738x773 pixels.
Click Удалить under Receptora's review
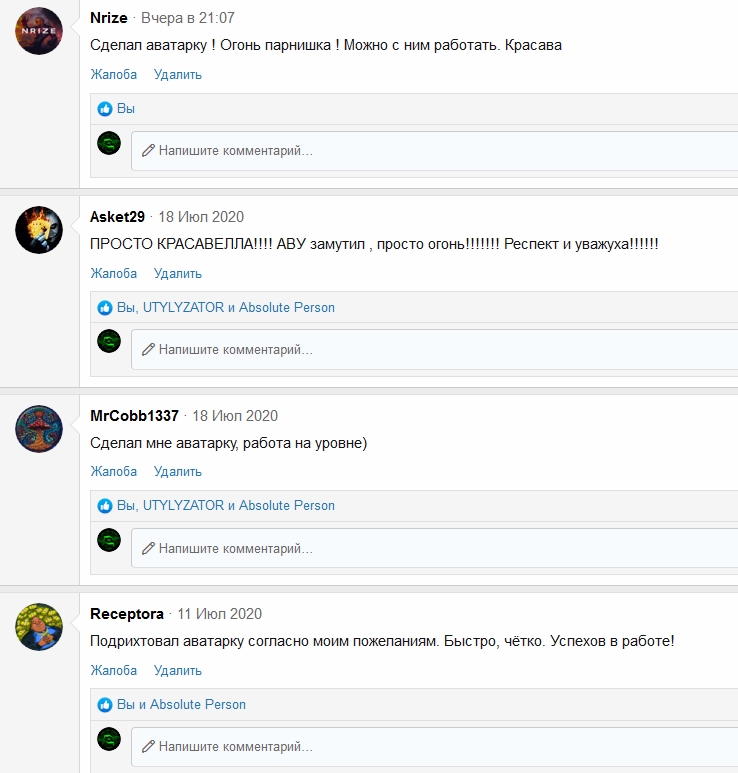coord(177,670)
